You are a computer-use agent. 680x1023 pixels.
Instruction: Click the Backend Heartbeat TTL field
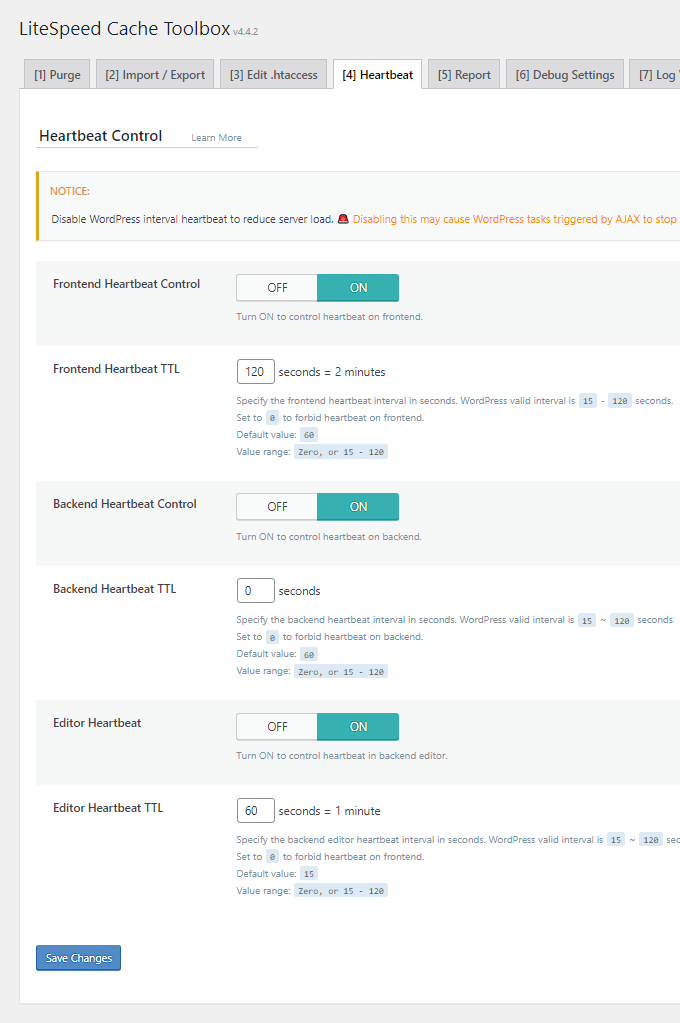point(255,591)
